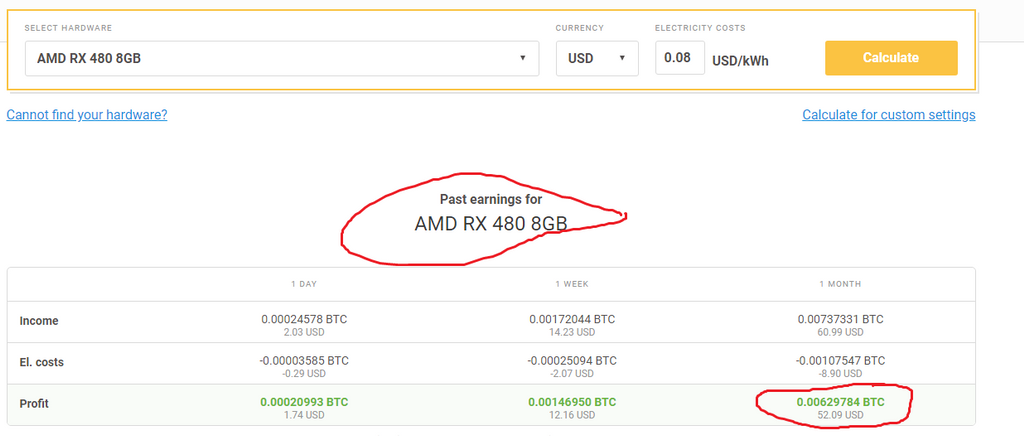The height and width of the screenshot is (436, 1024).
Task: Click the '1 DAY' column header
Action: point(304,284)
